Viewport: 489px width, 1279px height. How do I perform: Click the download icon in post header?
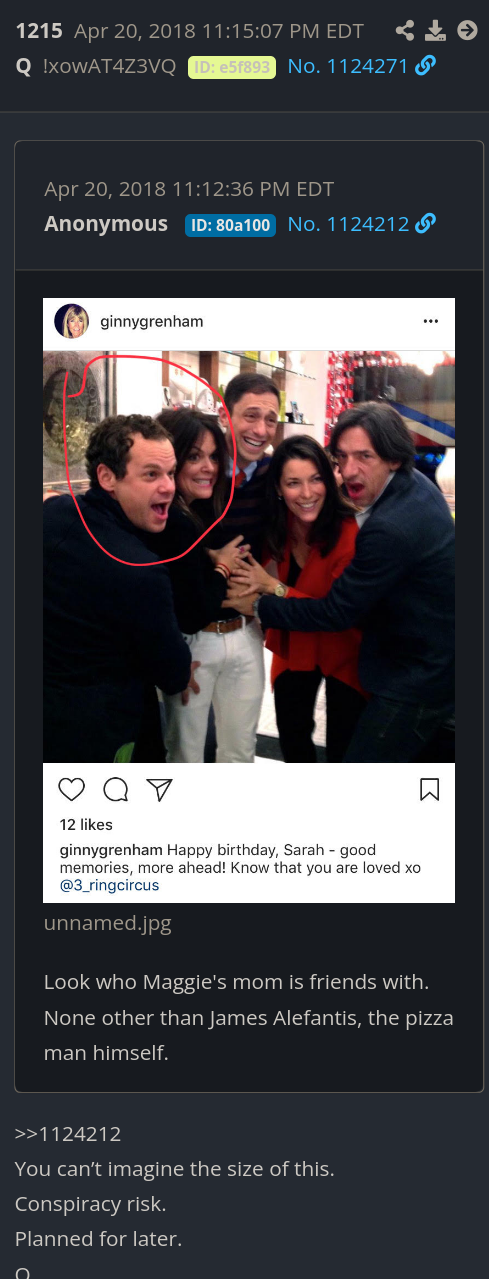coord(436,30)
